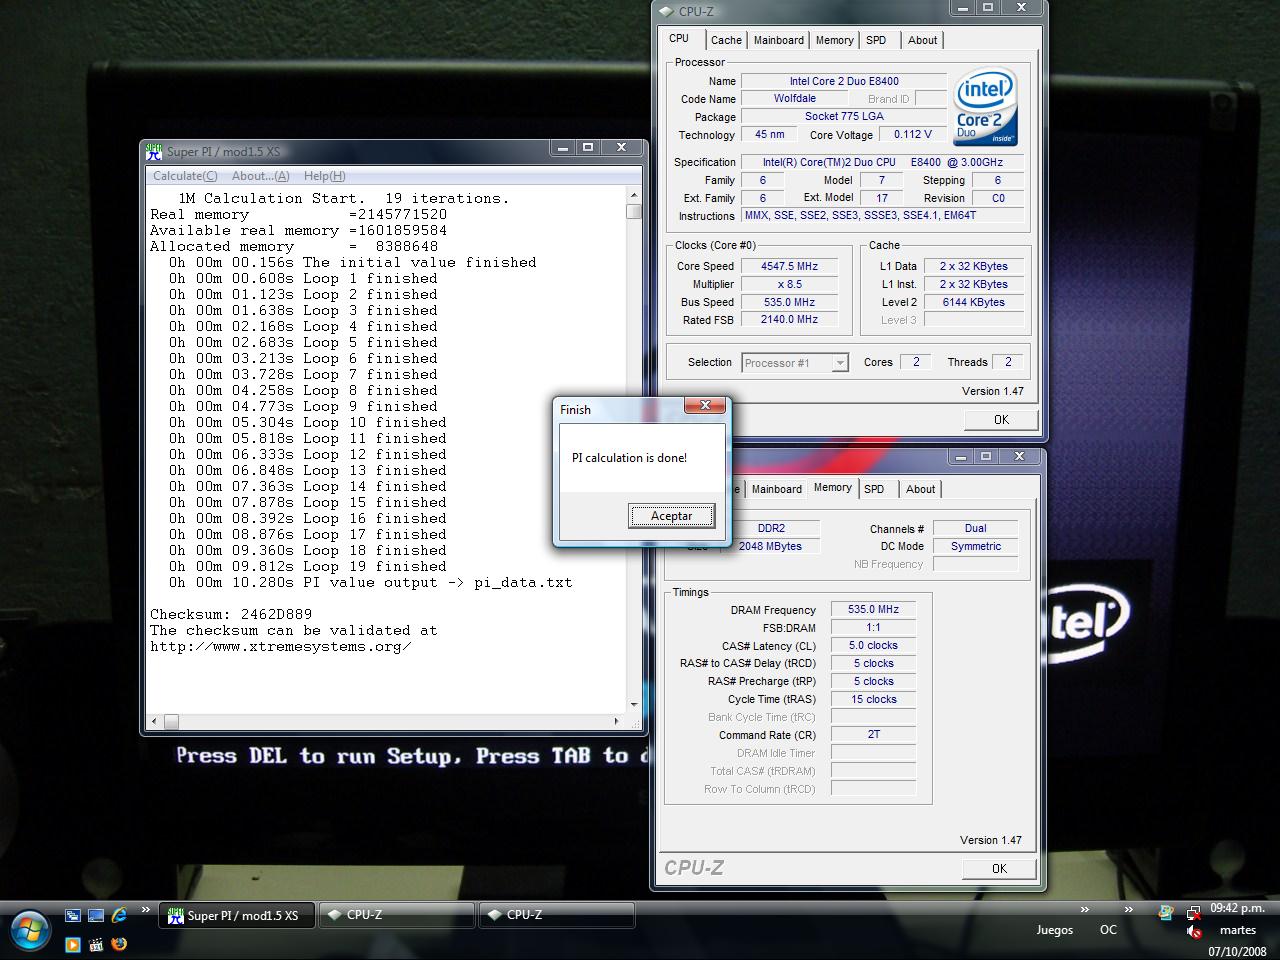Open the Windows Start orb
Screen dimensions: 1280x960
pos(29,930)
